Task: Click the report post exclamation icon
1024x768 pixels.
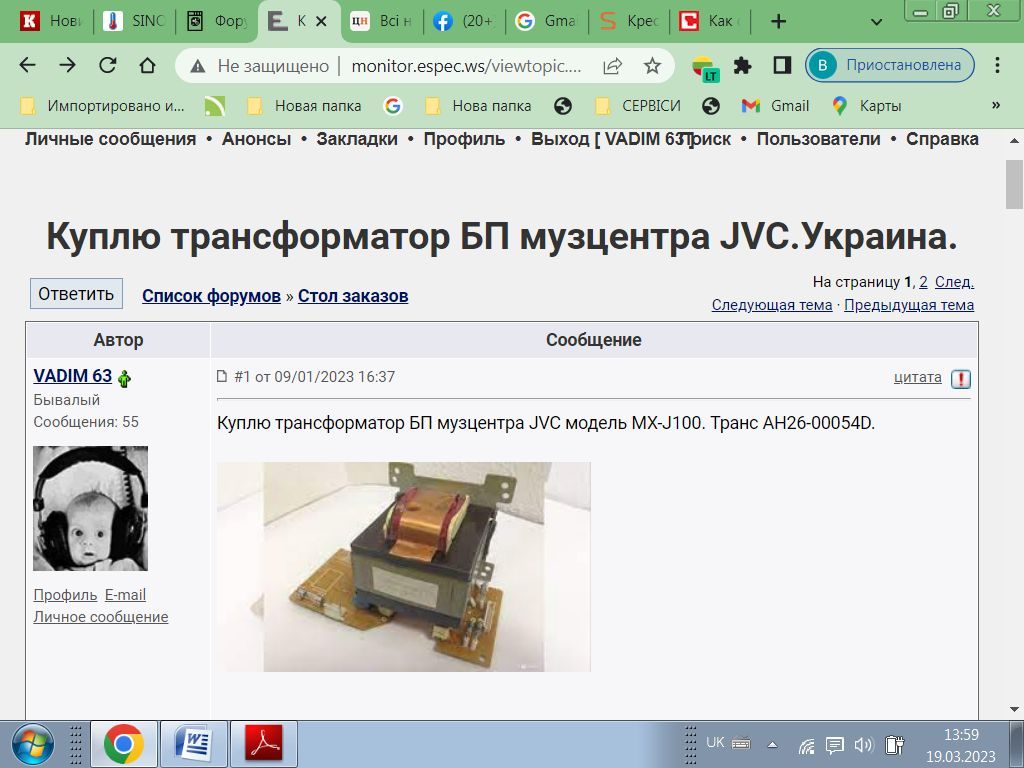Action: click(x=961, y=379)
